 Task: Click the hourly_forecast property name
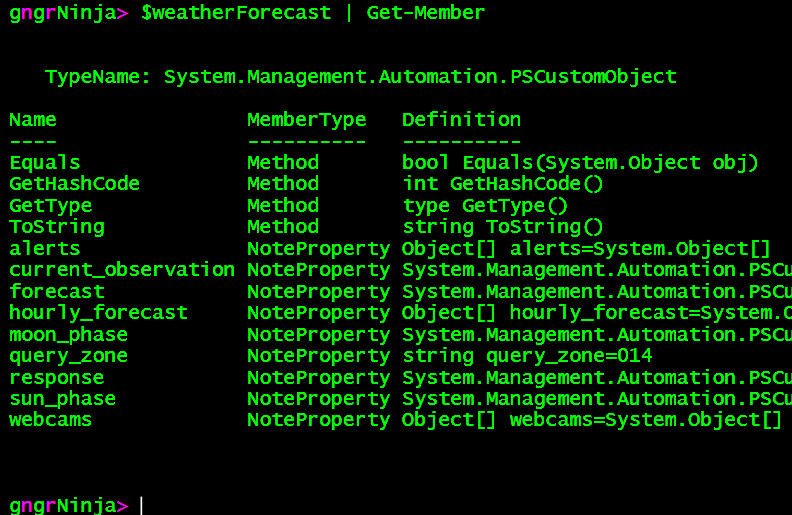pos(98,313)
